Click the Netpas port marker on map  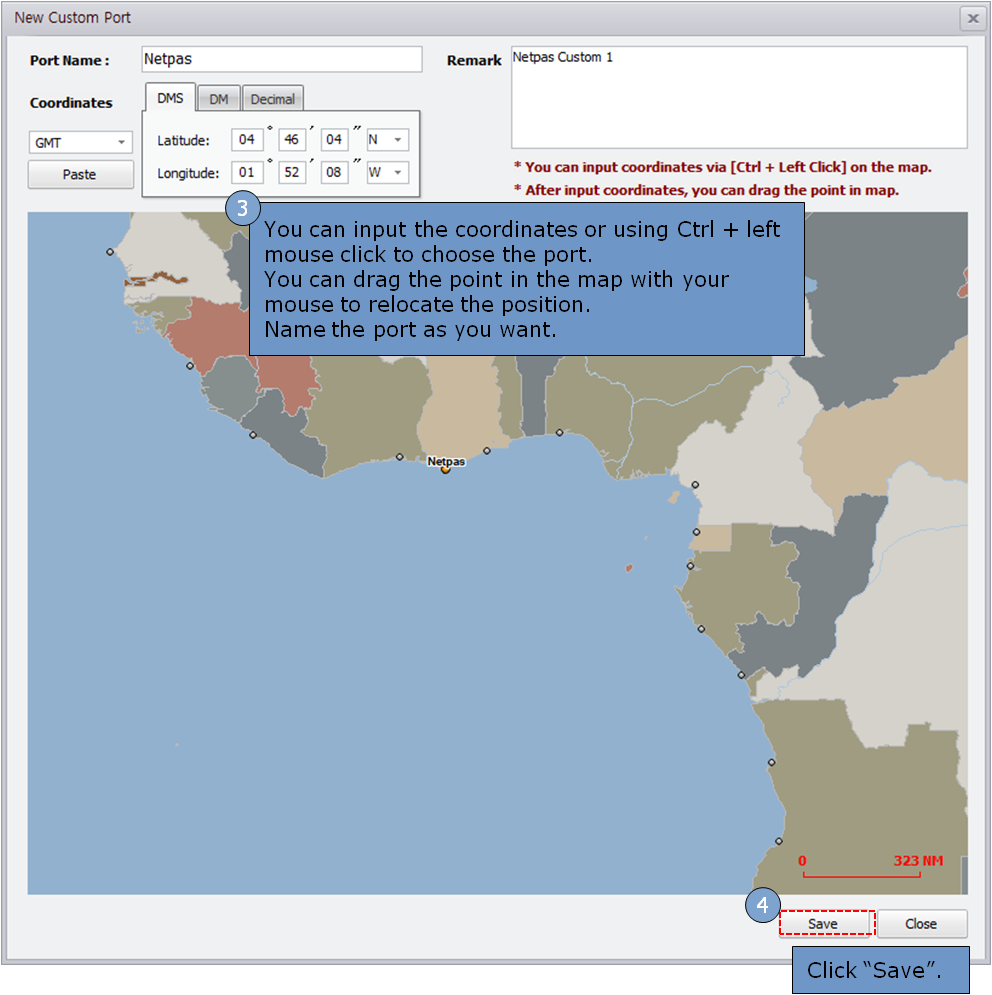[446, 470]
